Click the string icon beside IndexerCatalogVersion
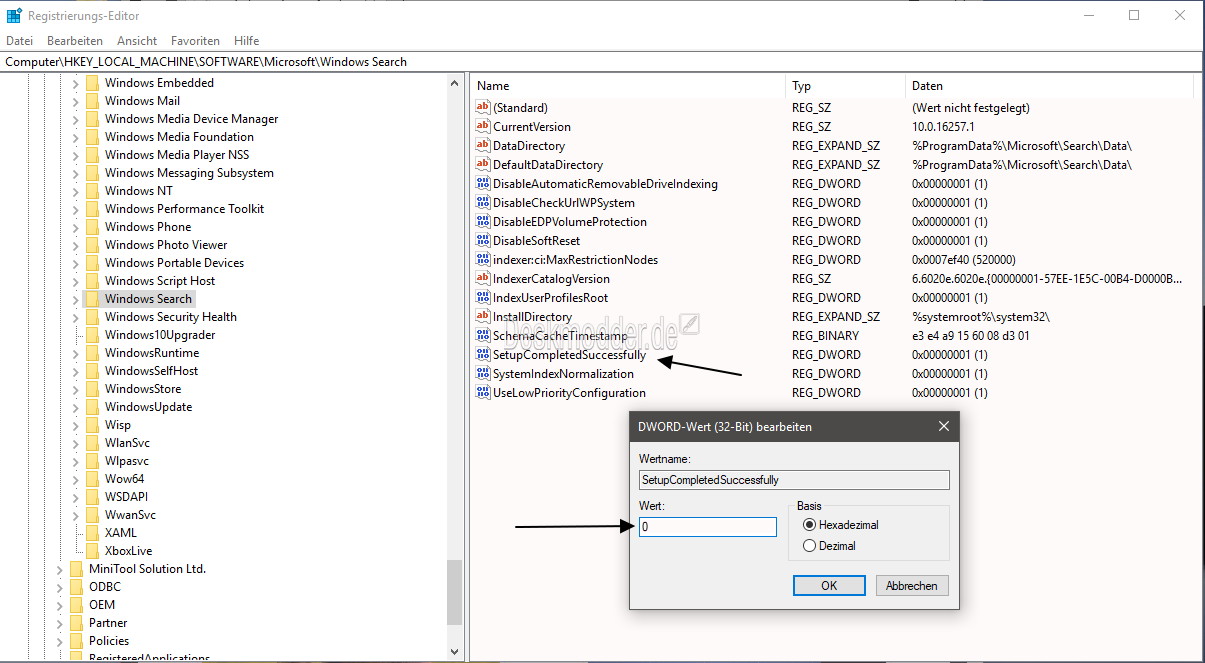 [x=483, y=279]
